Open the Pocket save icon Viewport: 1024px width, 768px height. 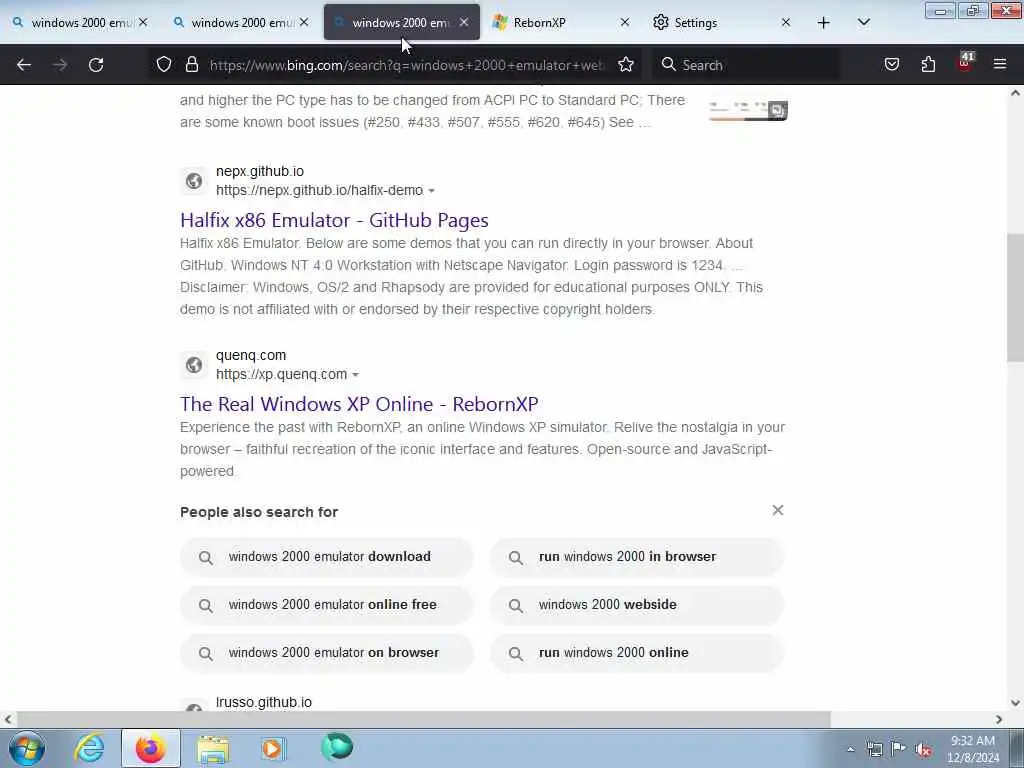[x=891, y=64]
